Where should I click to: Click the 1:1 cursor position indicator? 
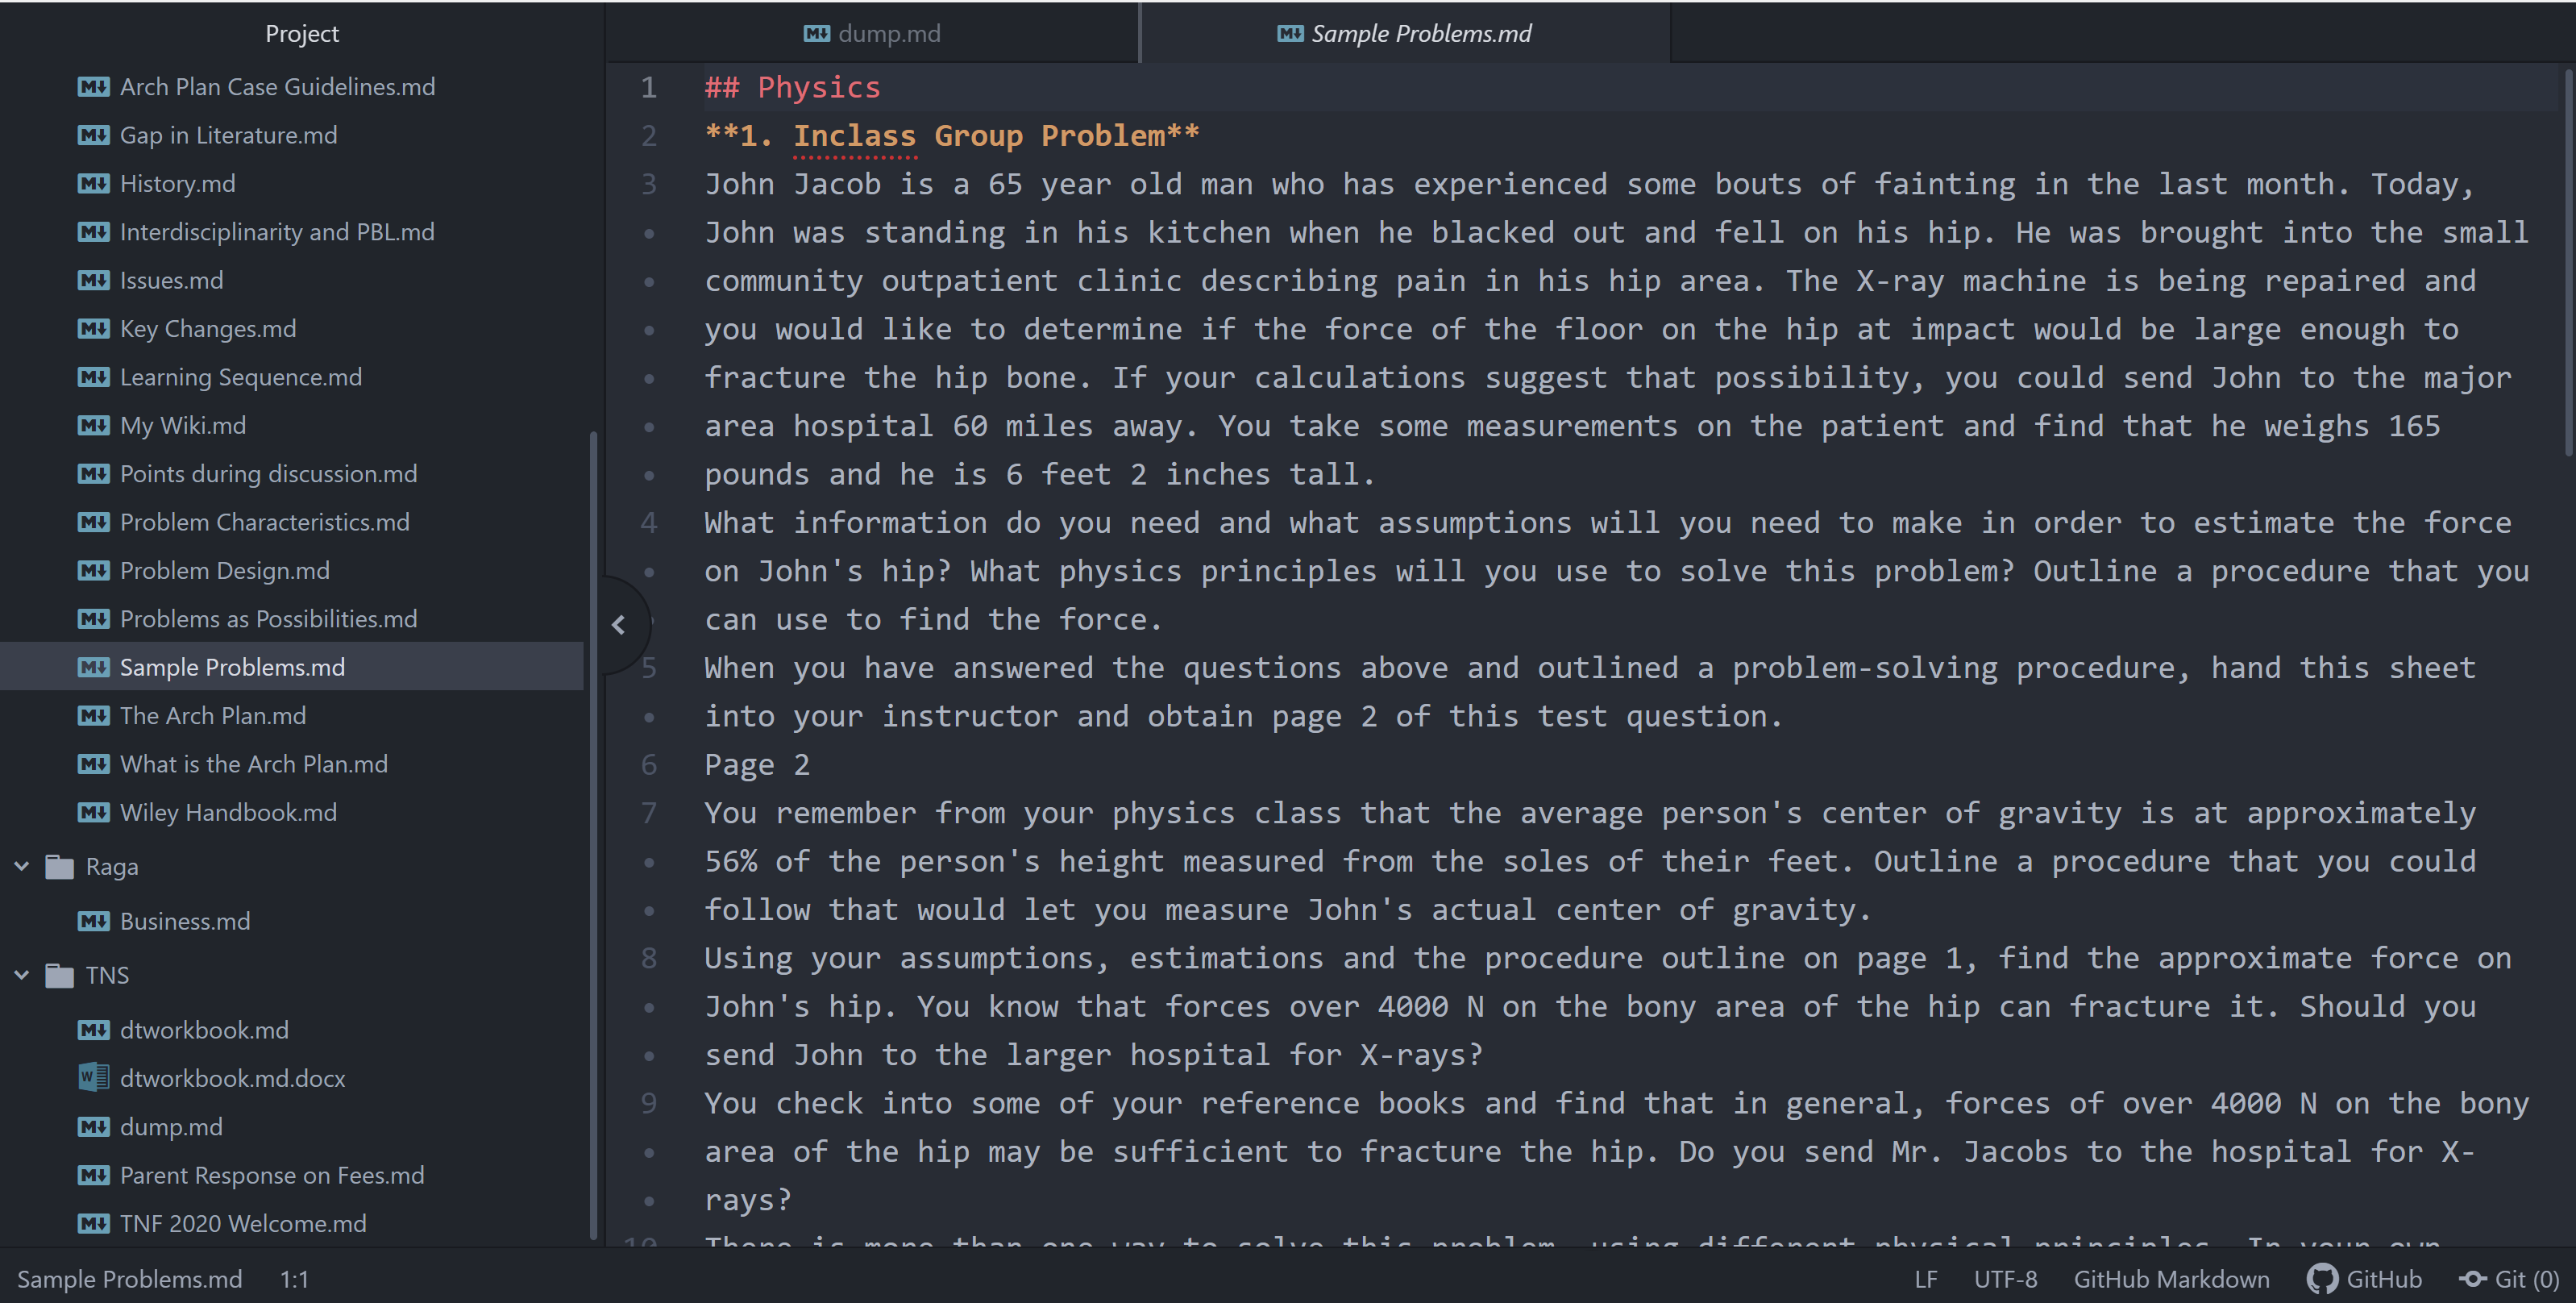coord(294,1279)
